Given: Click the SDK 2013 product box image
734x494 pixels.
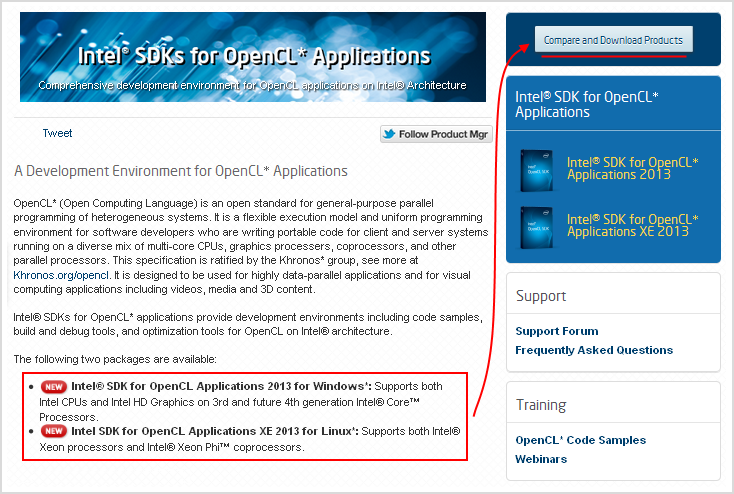Looking at the screenshot, I should click(x=537, y=170).
